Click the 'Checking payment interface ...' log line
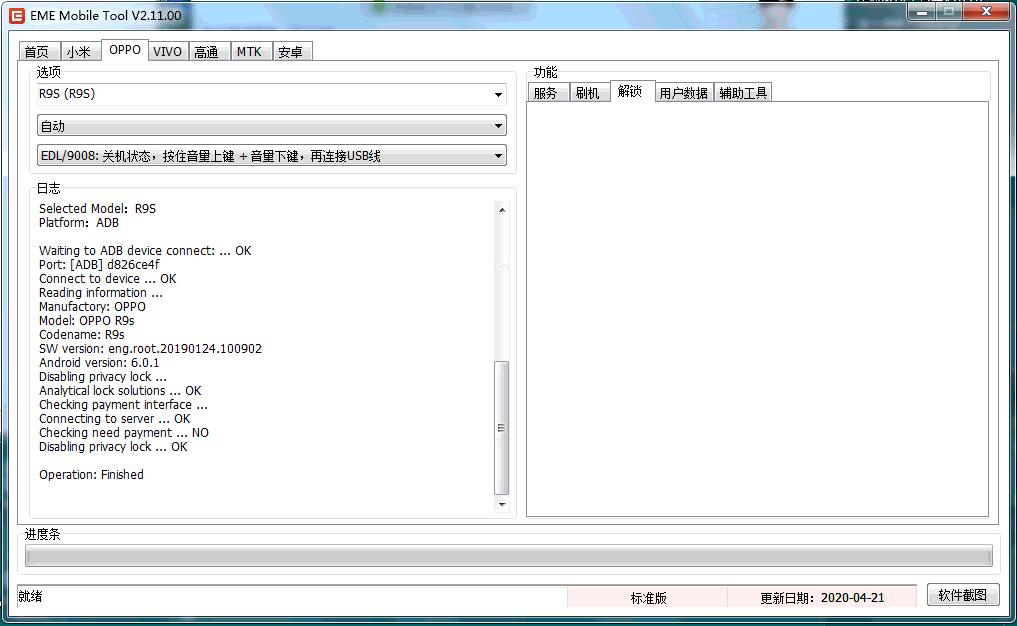The image size is (1017, 626). click(x=123, y=405)
